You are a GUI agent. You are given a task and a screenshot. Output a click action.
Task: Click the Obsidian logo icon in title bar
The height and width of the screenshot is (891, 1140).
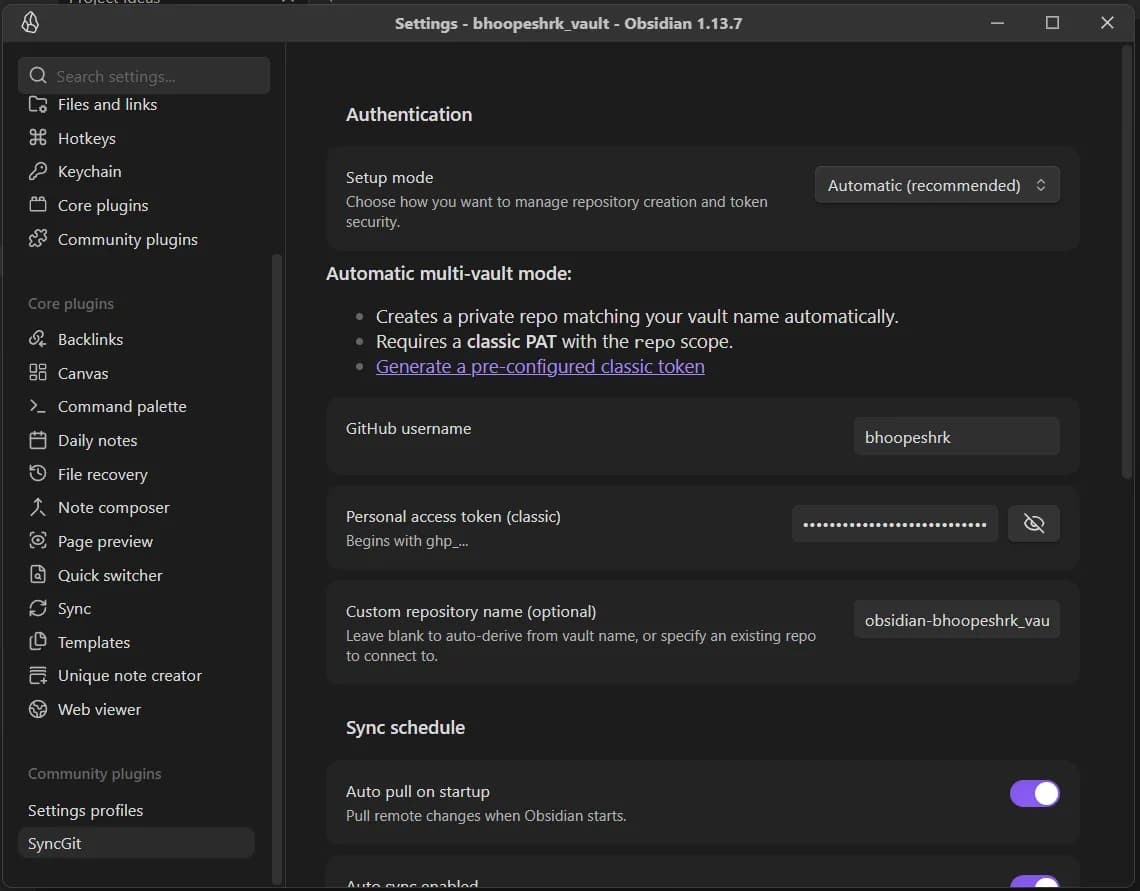coord(30,23)
